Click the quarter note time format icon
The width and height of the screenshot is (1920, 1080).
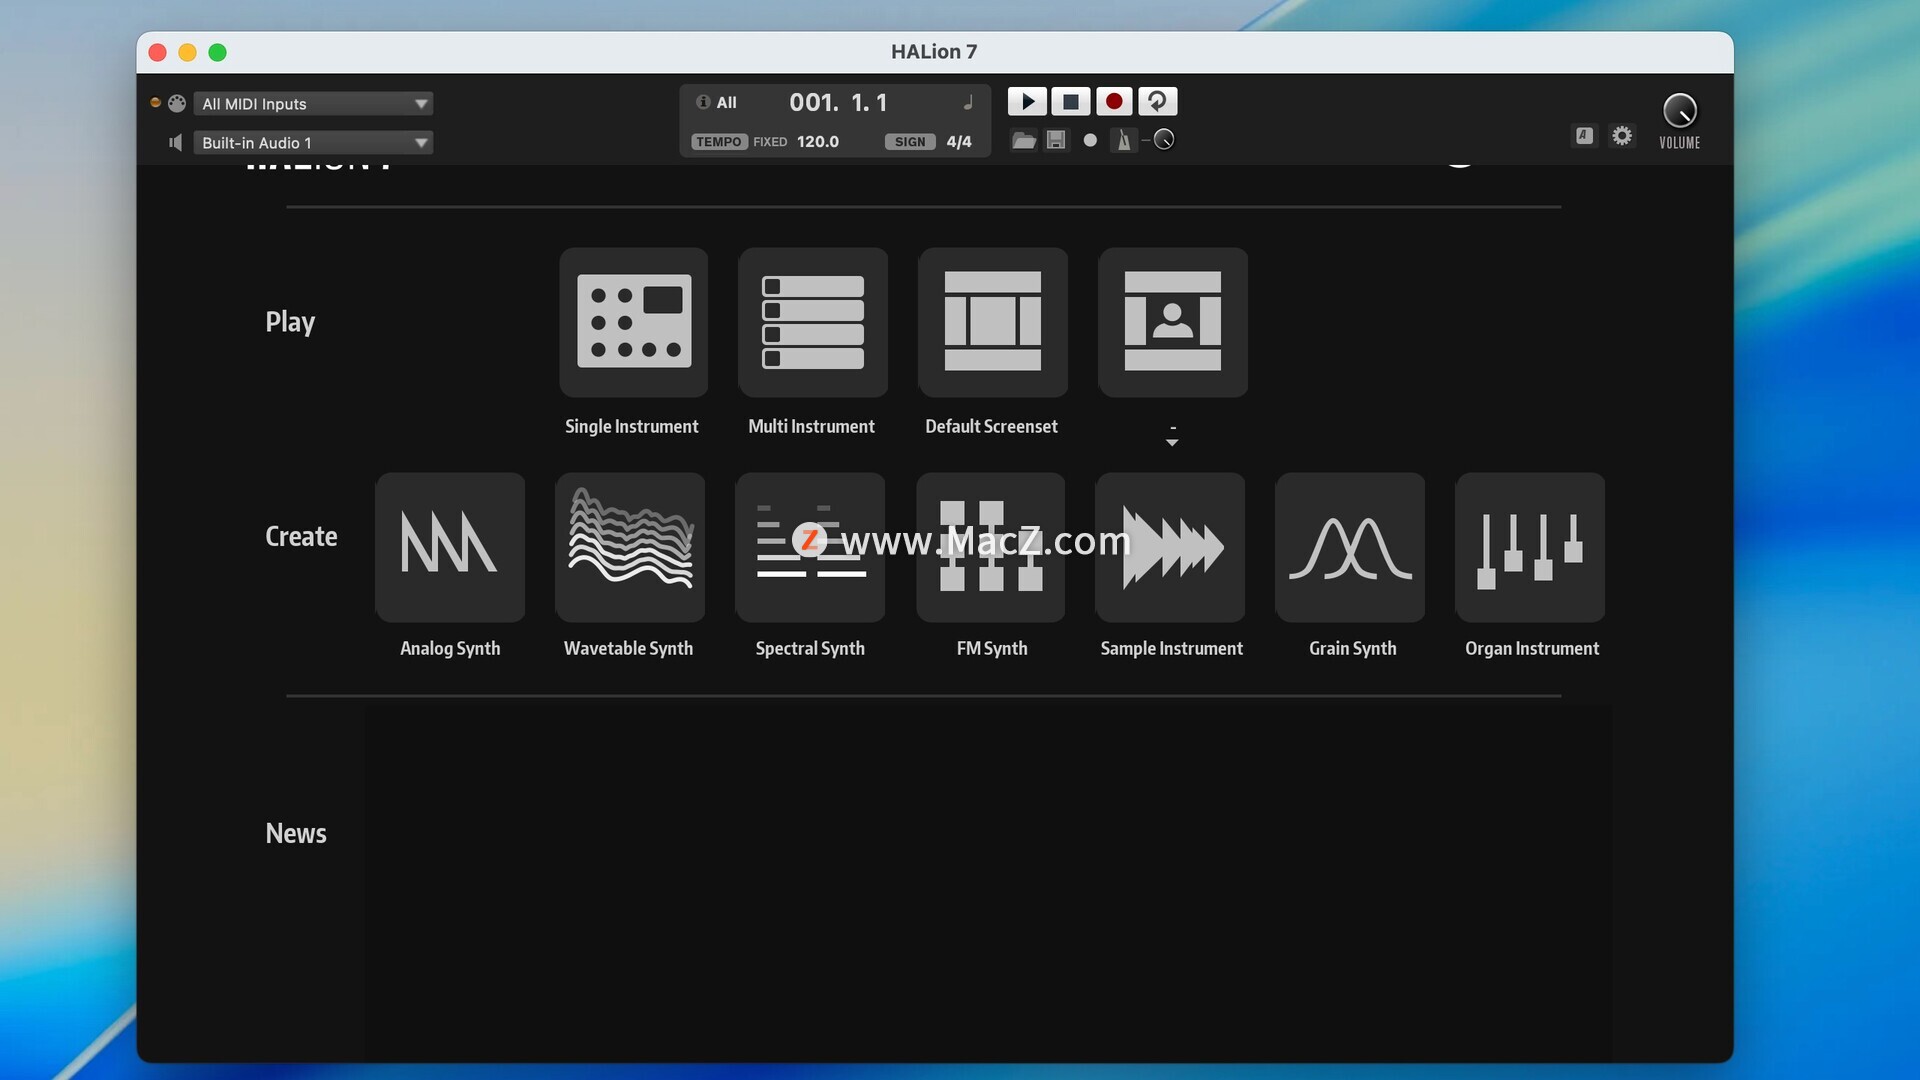968,103
